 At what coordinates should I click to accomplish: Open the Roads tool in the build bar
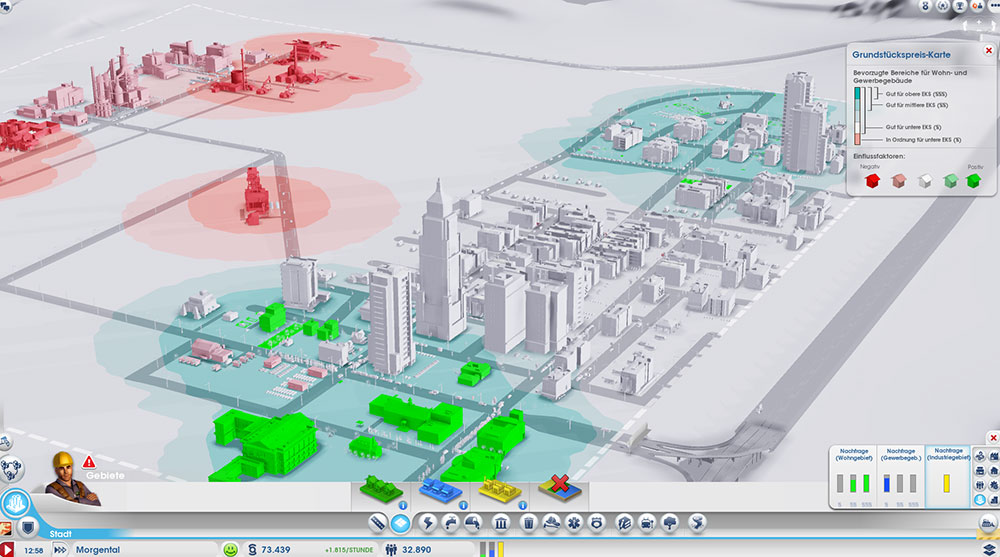coord(377,524)
